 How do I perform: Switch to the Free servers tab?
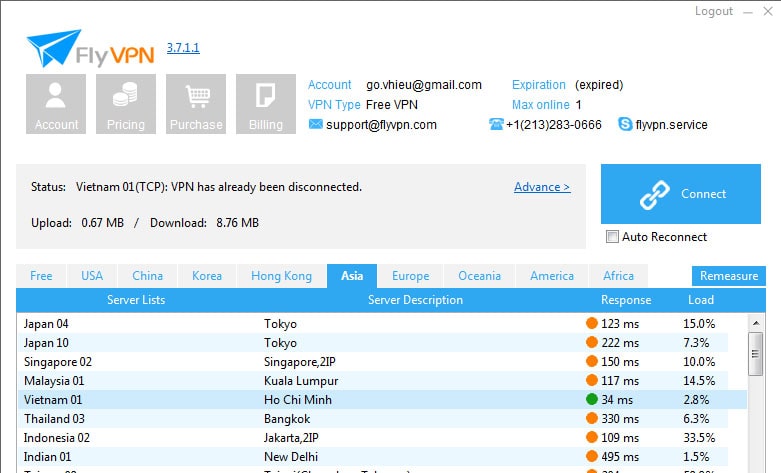coord(41,276)
